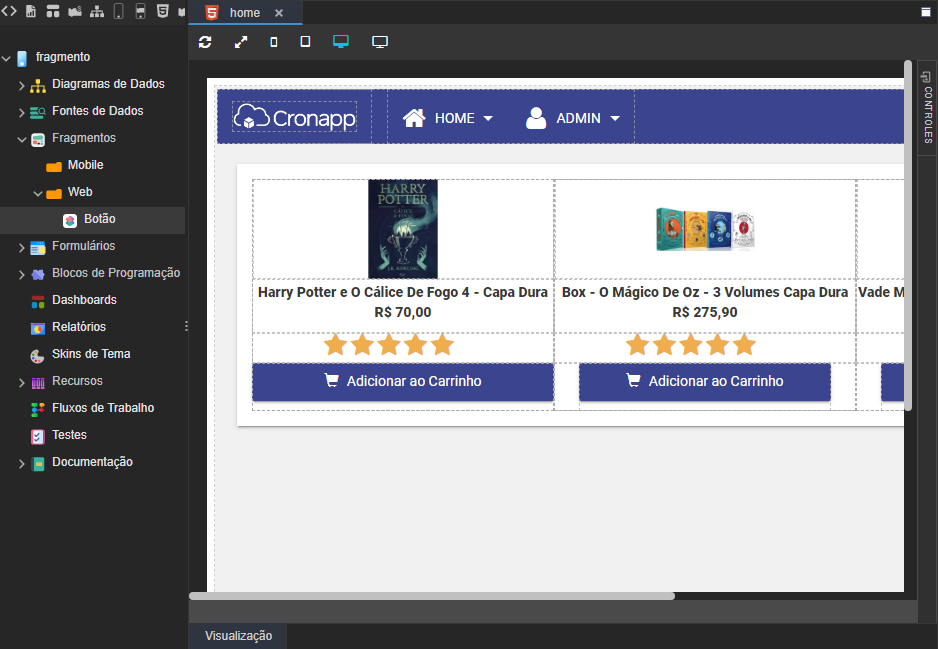
Task: Select the home editor tab
Action: point(245,13)
